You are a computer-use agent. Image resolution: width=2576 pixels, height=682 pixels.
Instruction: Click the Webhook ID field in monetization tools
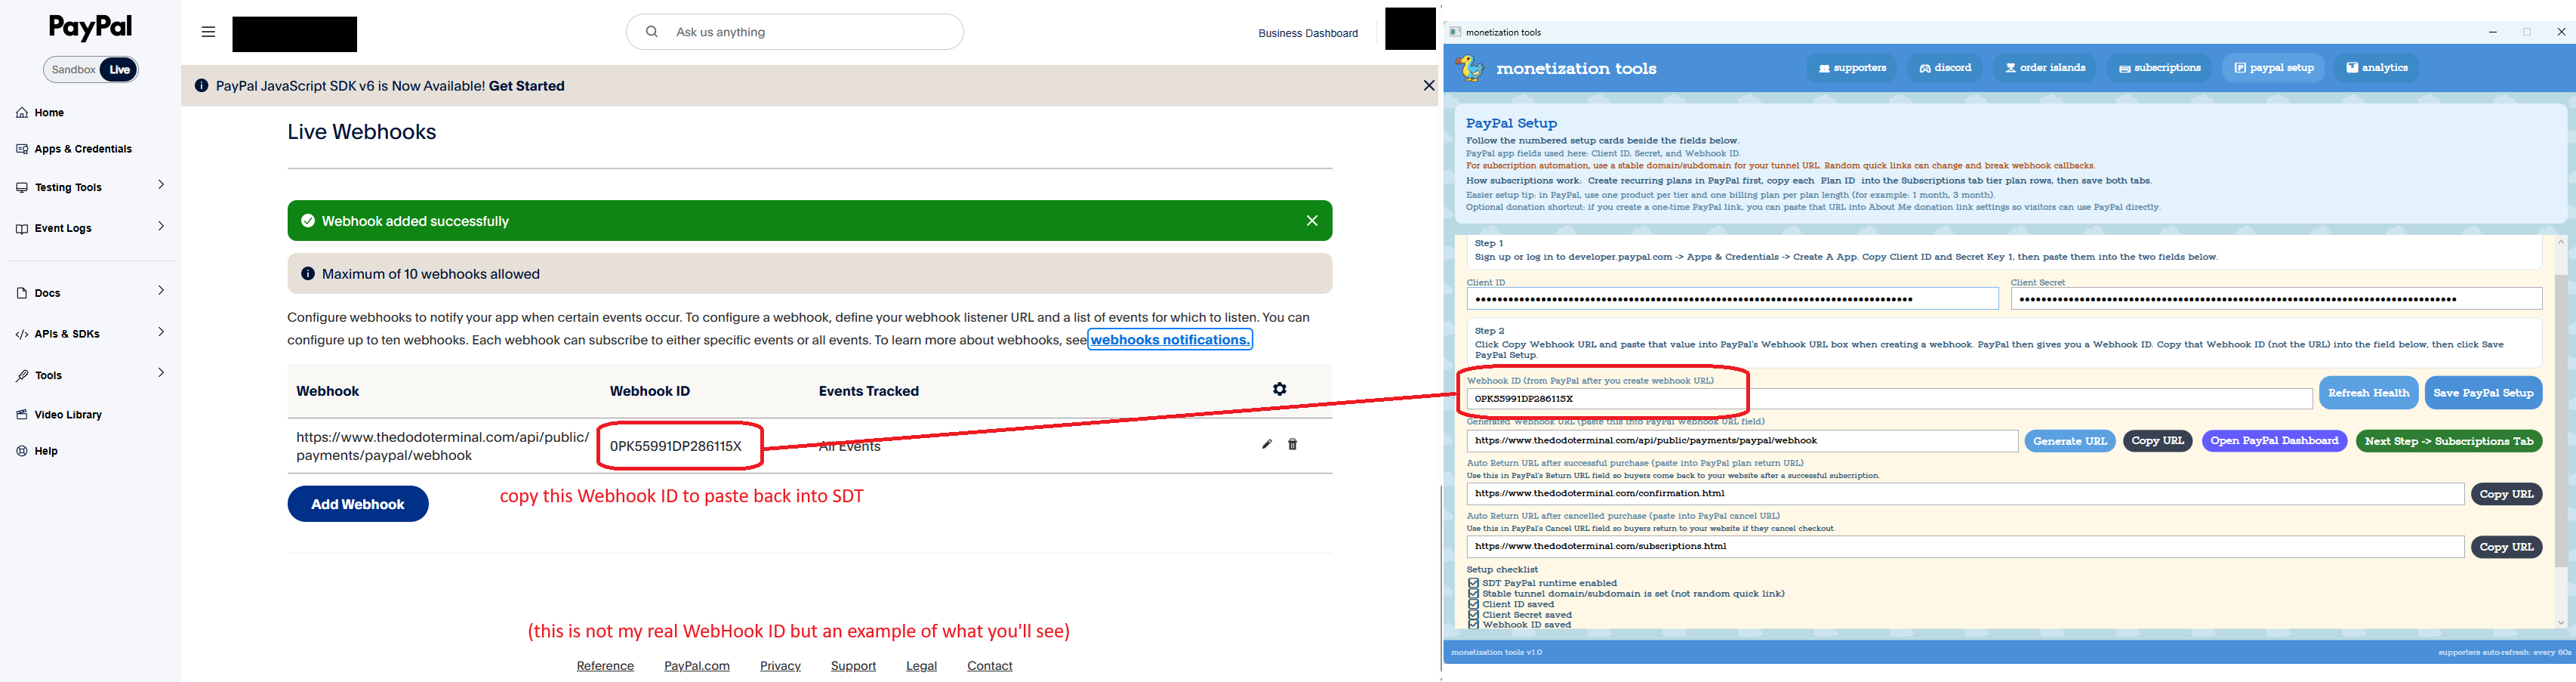tap(1889, 399)
